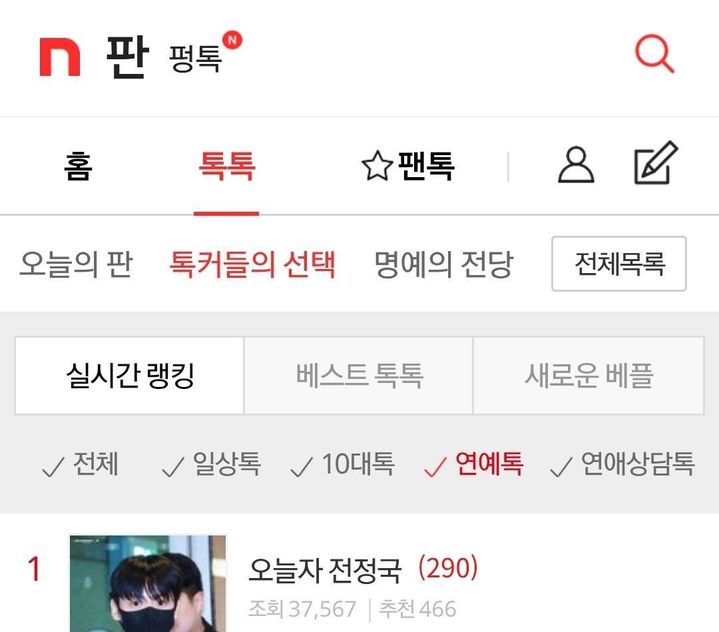Tap the red N notification badge
This screenshot has width=719, height=632.
tap(232, 40)
